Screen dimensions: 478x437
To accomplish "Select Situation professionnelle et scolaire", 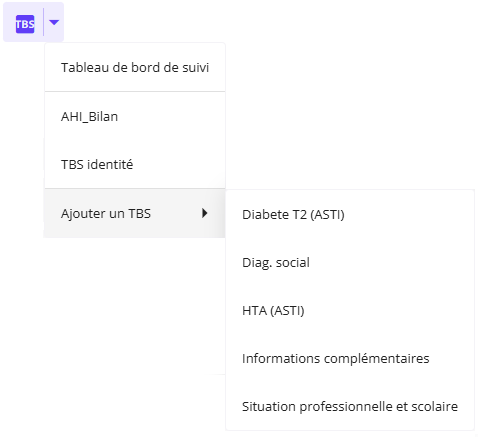I will coord(350,406).
